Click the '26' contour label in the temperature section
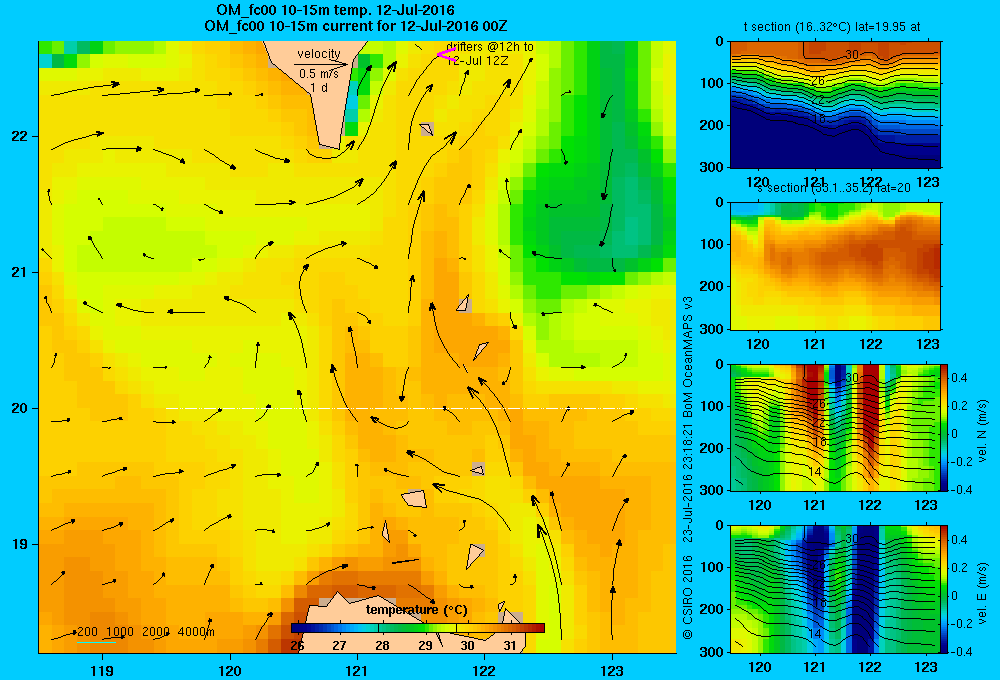Screen dimensions: 1000x680 tap(818, 81)
